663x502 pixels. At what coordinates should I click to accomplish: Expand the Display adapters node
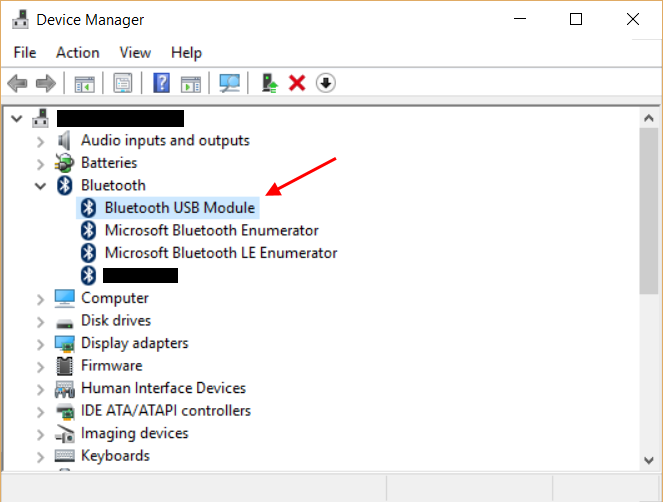pyautogui.click(x=40, y=344)
